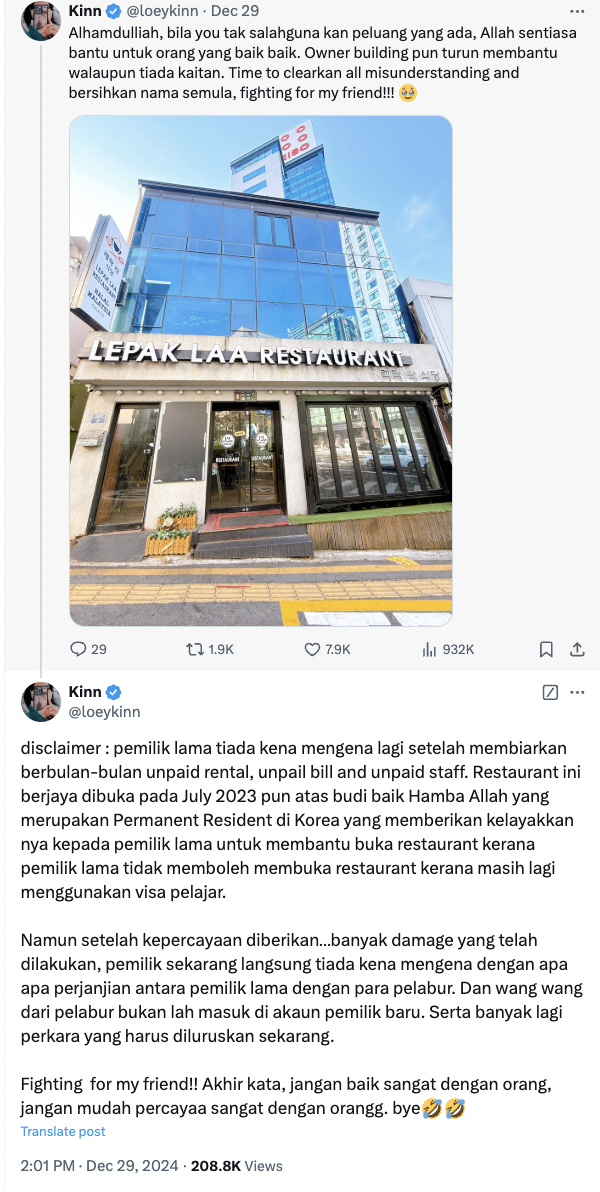Open Kinn's profile avatar on top tweet

40,21
